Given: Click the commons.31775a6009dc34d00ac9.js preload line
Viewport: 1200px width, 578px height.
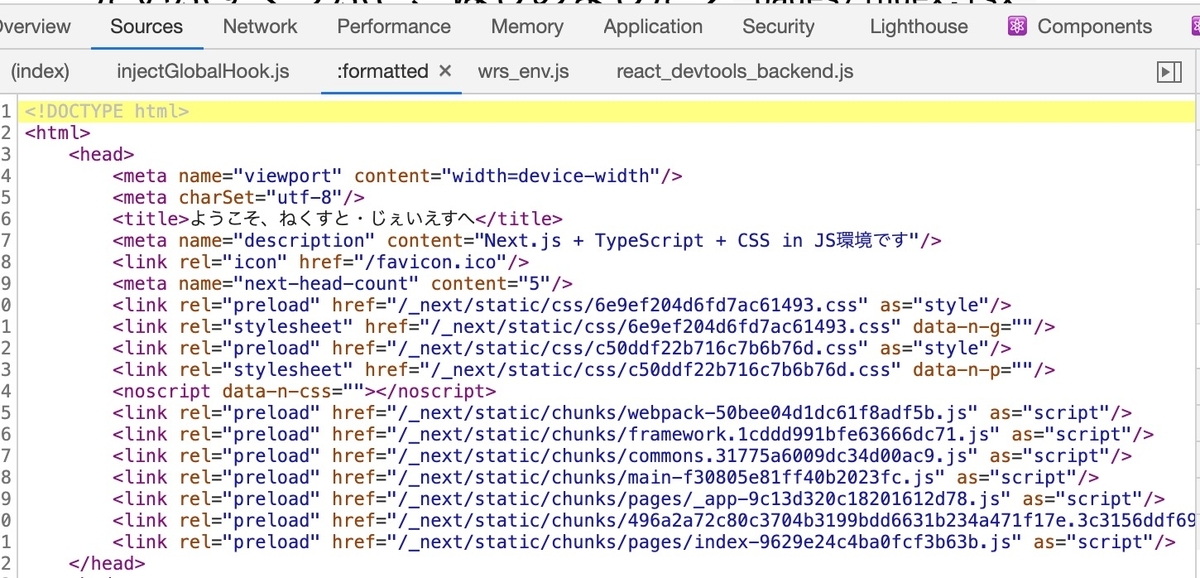Looking at the screenshot, I should pyautogui.click(x=622, y=456).
